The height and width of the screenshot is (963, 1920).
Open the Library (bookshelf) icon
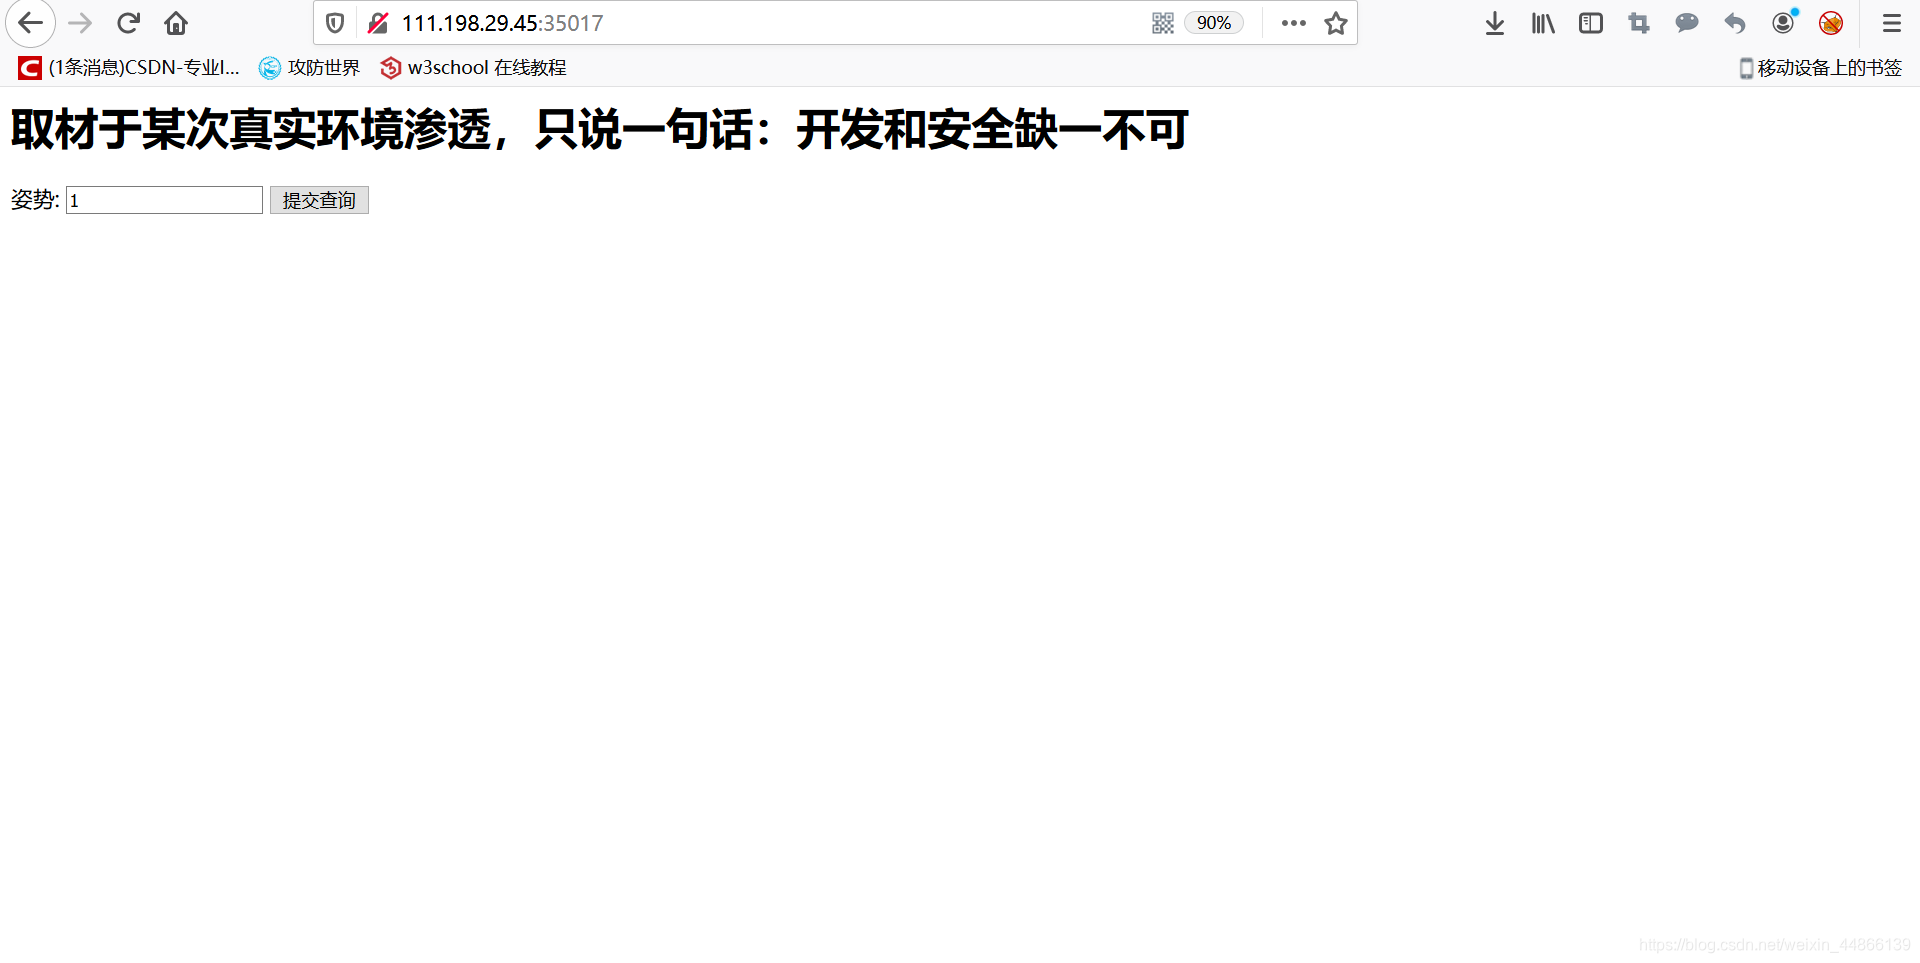point(1542,22)
